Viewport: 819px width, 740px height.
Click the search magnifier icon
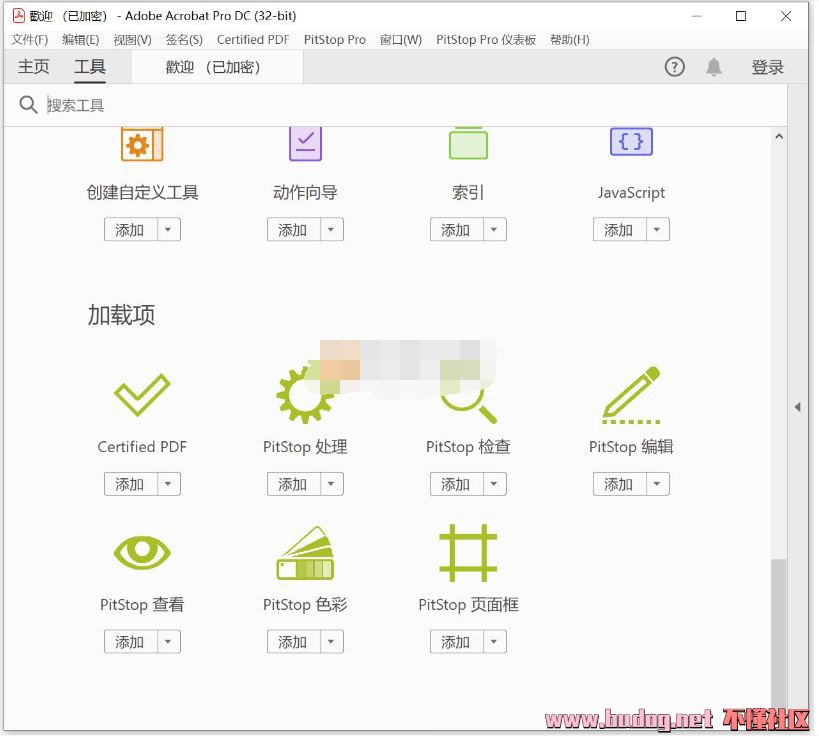point(28,105)
